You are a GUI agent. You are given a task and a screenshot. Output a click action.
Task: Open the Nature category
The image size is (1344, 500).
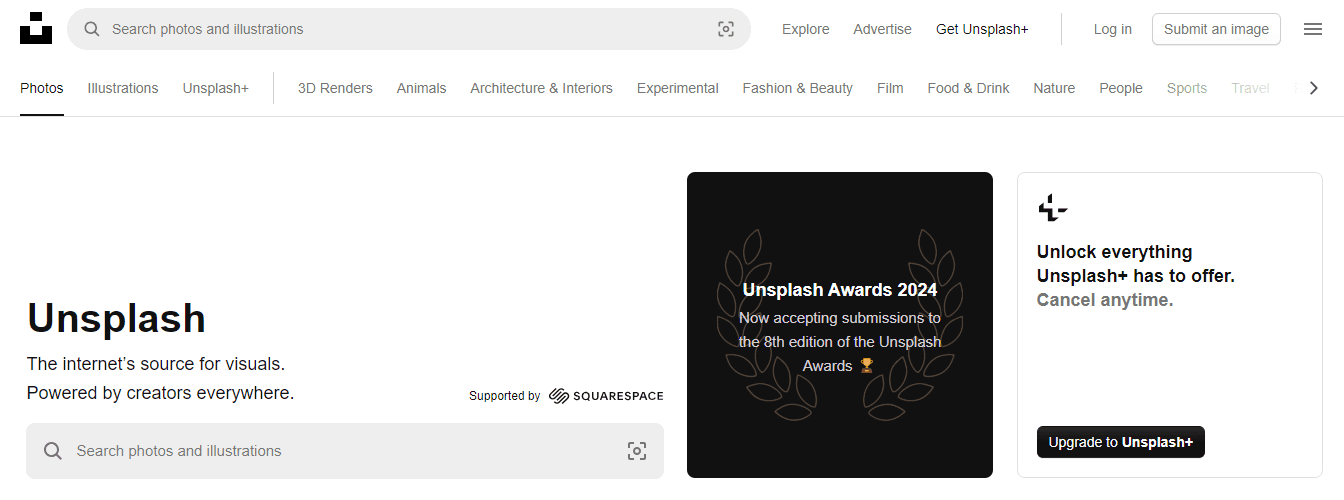click(x=1054, y=88)
